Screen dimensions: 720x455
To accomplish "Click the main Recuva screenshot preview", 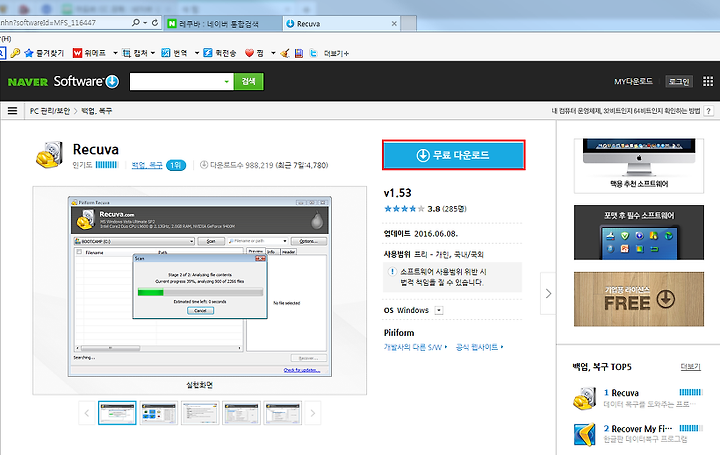I will 200,286.
